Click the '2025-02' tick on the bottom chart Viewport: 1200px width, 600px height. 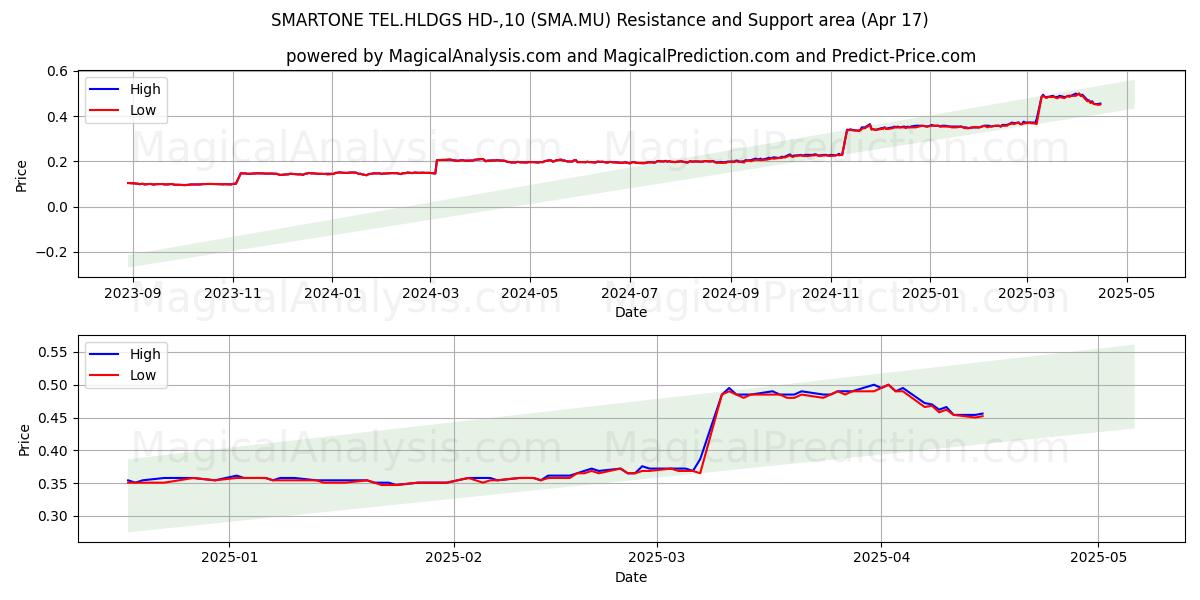[454, 558]
